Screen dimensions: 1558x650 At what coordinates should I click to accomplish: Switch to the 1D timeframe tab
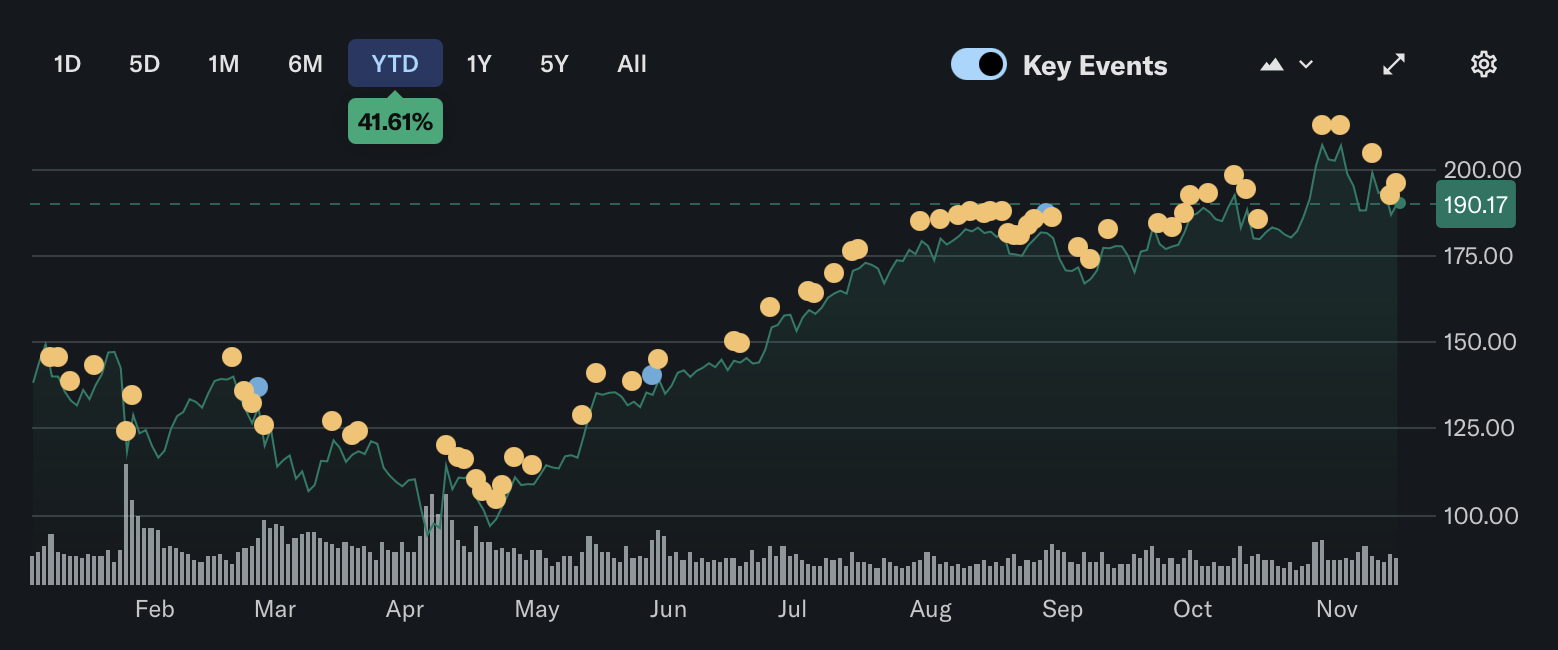click(66, 63)
